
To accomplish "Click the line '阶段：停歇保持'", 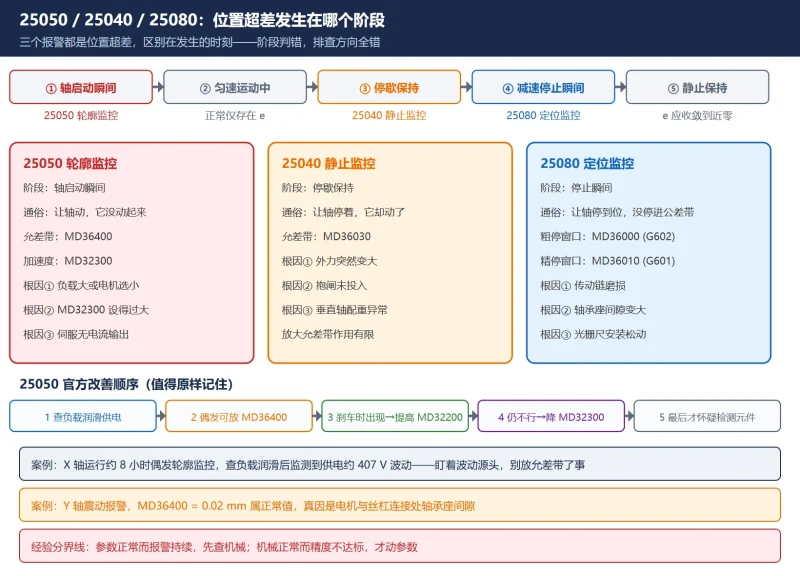I will [x=318, y=188].
